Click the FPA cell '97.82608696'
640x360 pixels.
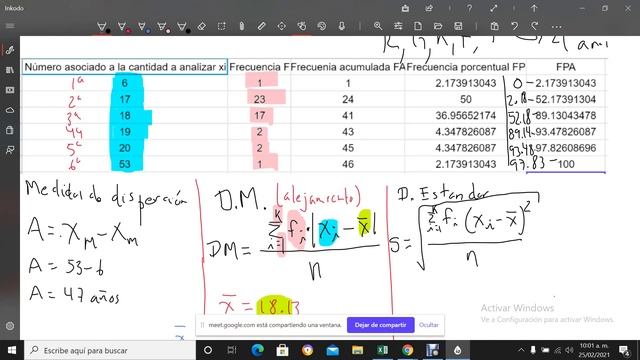(x=566, y=148)
